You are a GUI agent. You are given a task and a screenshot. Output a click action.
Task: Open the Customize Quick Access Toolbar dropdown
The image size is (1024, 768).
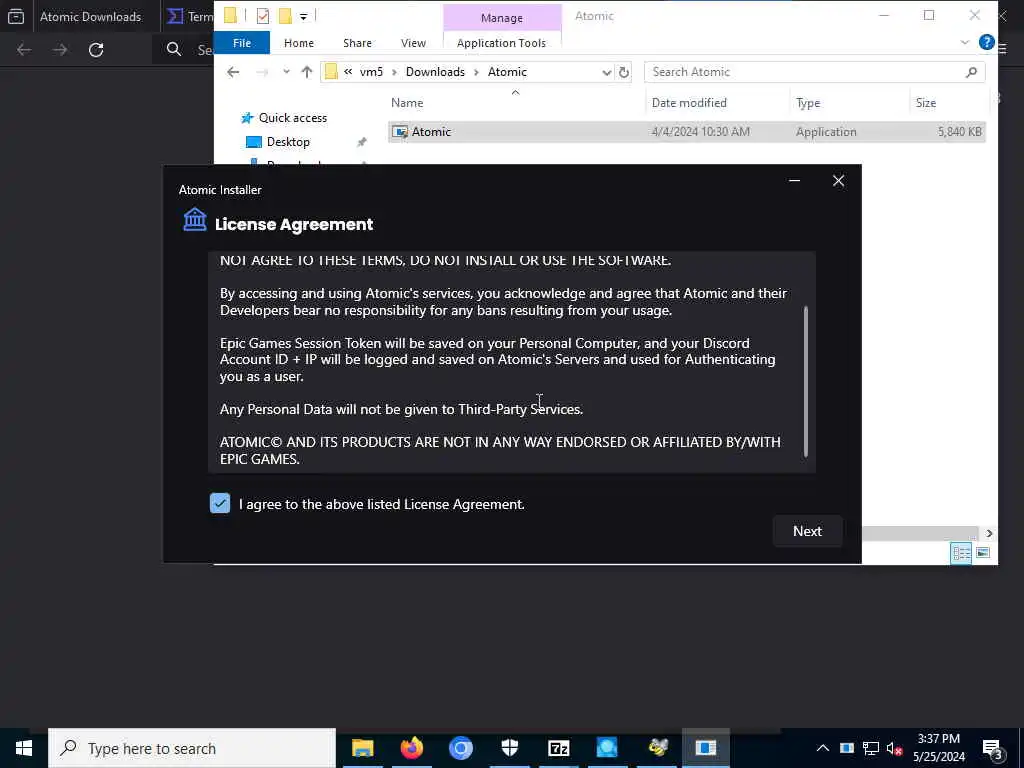point(304,16)
